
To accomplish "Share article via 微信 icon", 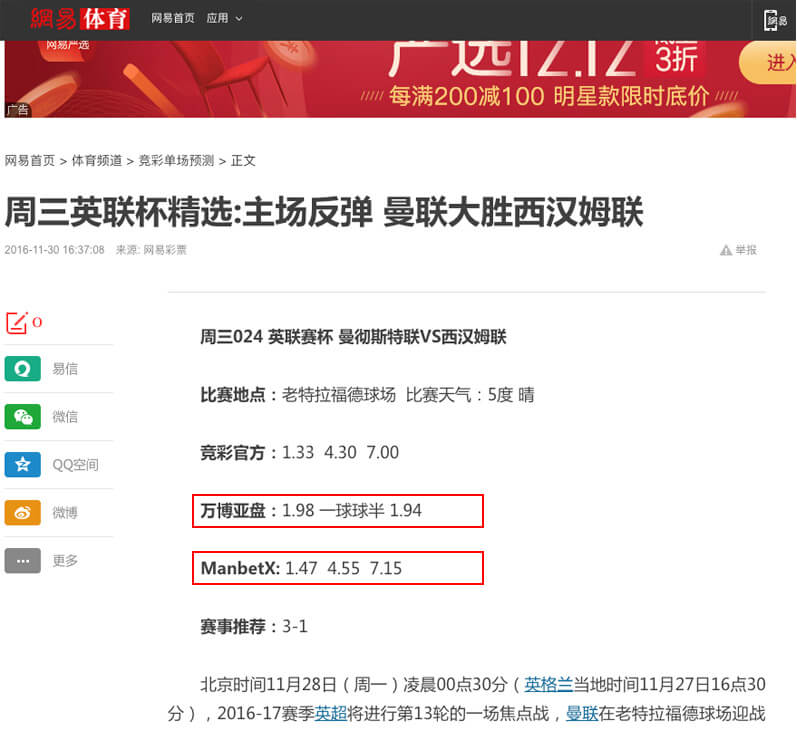I will pos(22,417).
